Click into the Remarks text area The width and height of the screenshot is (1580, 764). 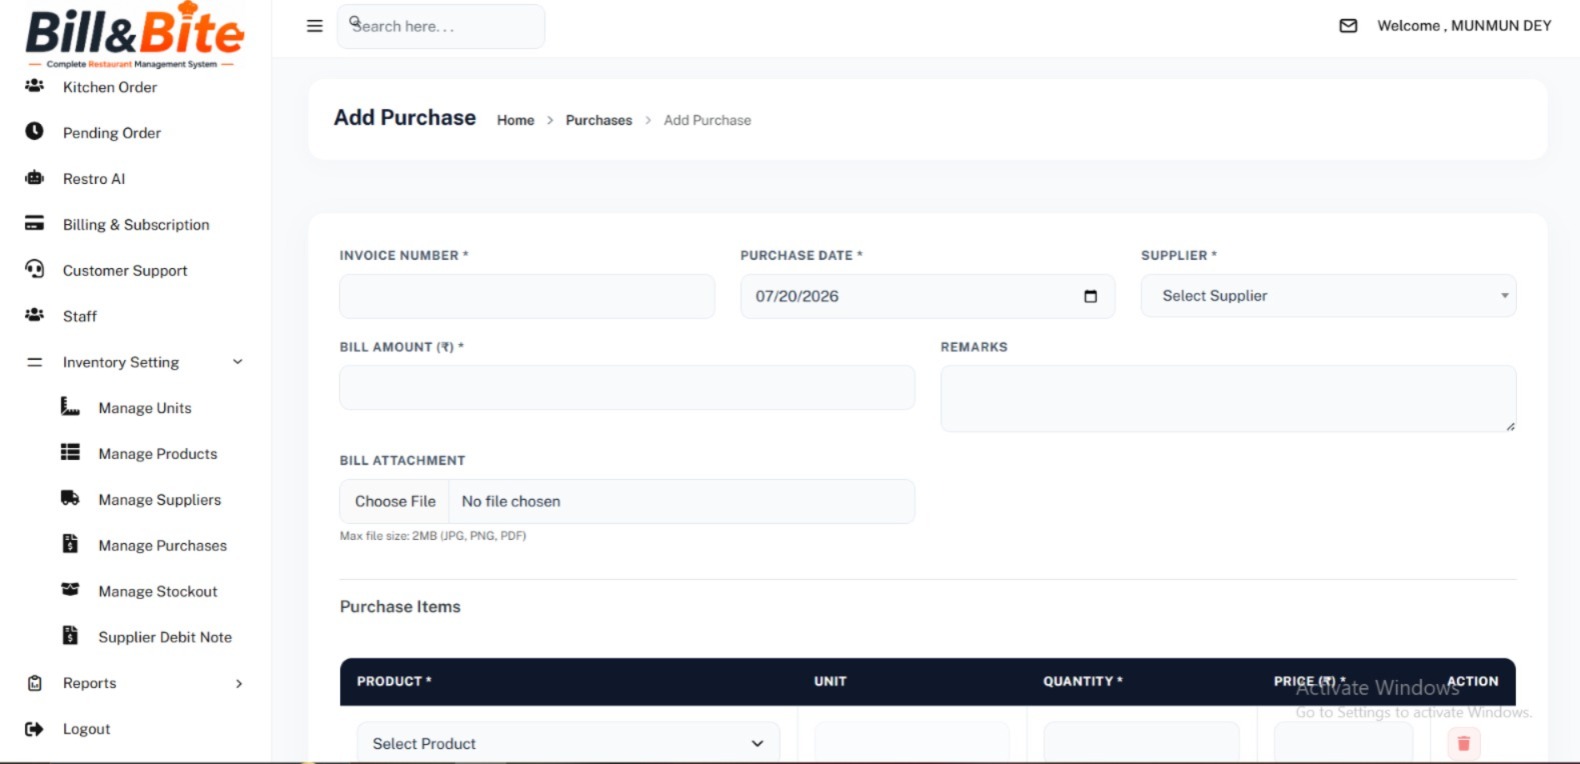click(x=1228, y=398)
